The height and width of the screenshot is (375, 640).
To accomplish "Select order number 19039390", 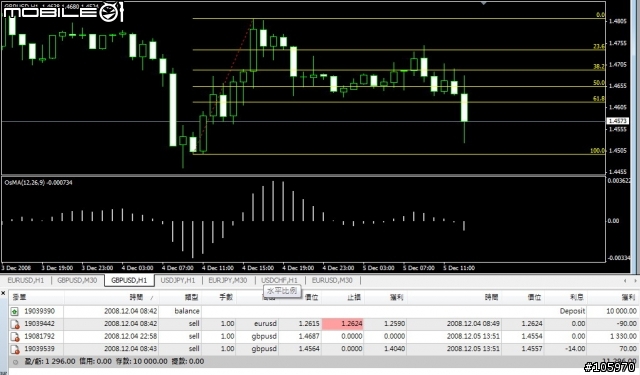I will tap(39, 311).
